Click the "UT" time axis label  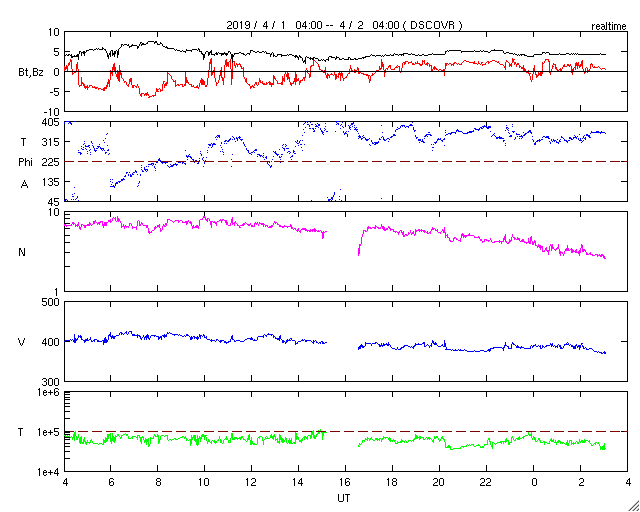point(343,499)
